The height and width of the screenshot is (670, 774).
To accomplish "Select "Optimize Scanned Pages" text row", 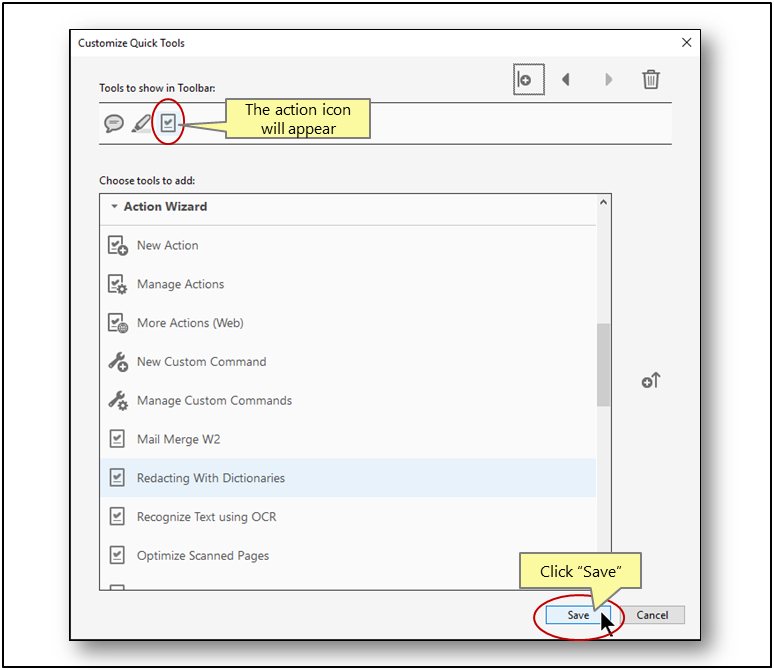I will pyautogui.click(x=348, y=555).
